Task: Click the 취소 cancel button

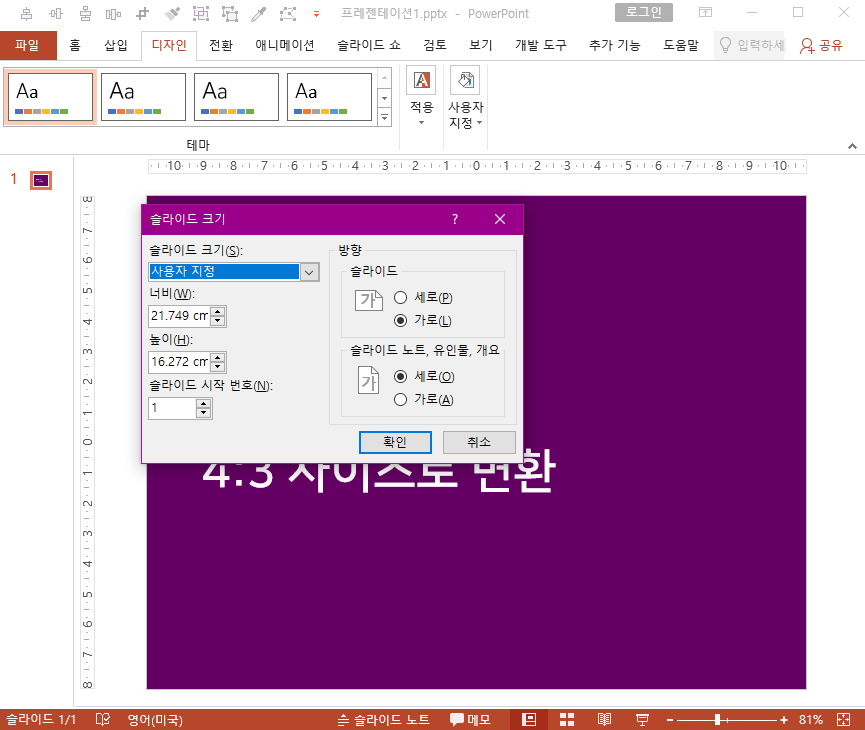Action: coord(479,442)
